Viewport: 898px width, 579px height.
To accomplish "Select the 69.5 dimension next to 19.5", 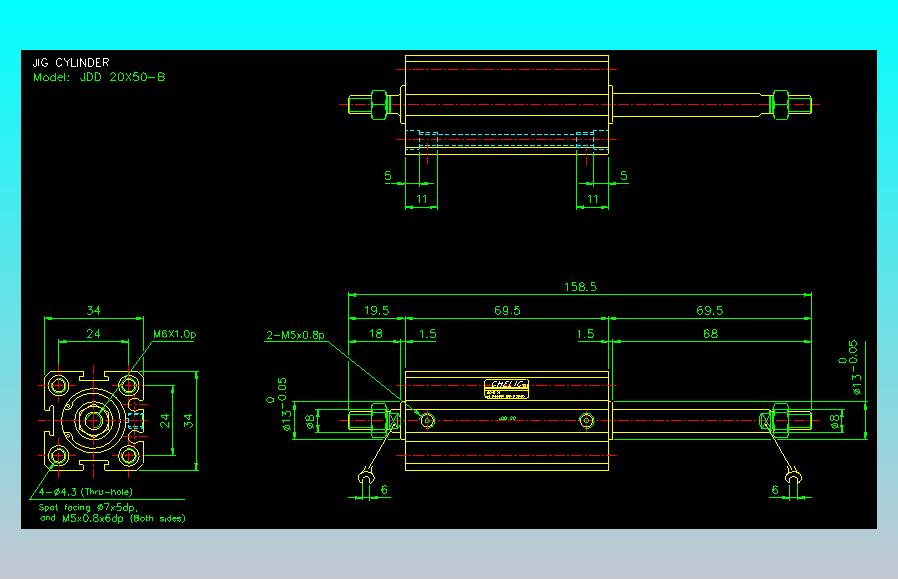I will pos(507,310).
